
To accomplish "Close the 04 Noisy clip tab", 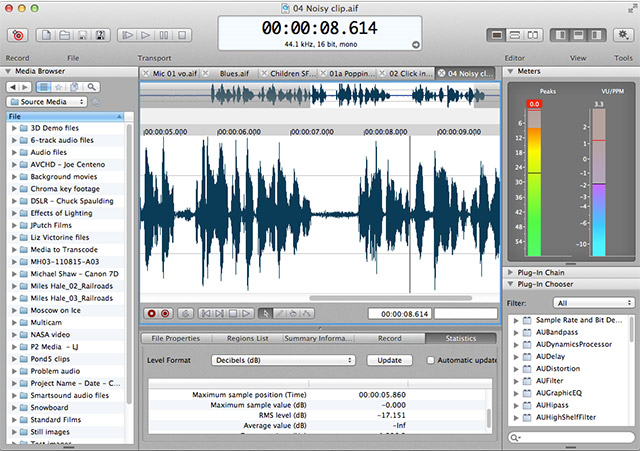I will 441,73.
